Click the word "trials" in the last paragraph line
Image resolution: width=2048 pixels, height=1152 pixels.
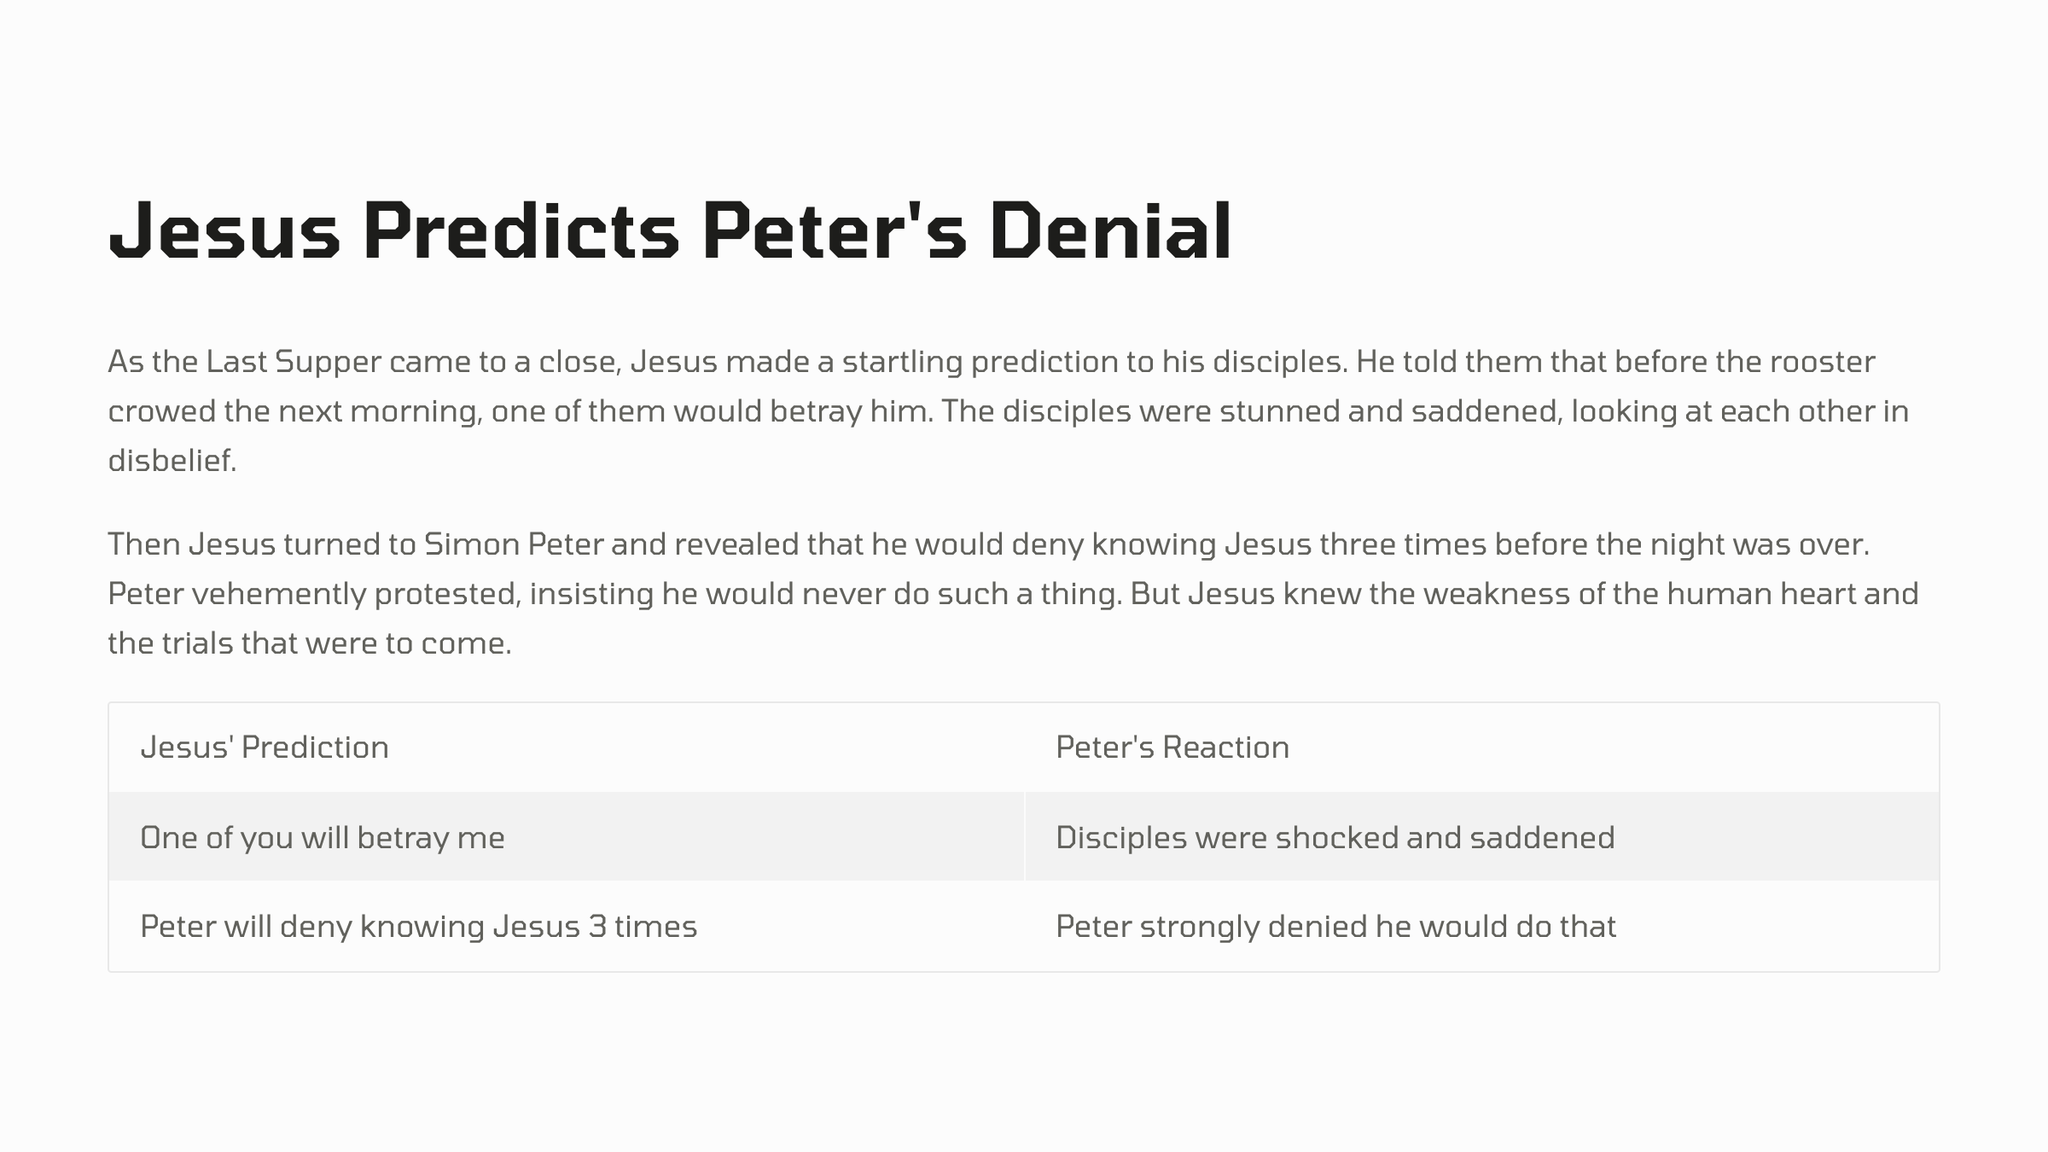tap(197, 643)
